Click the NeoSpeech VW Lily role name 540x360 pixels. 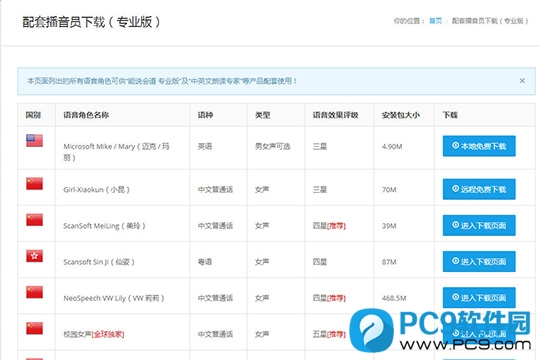click(114, 298)
